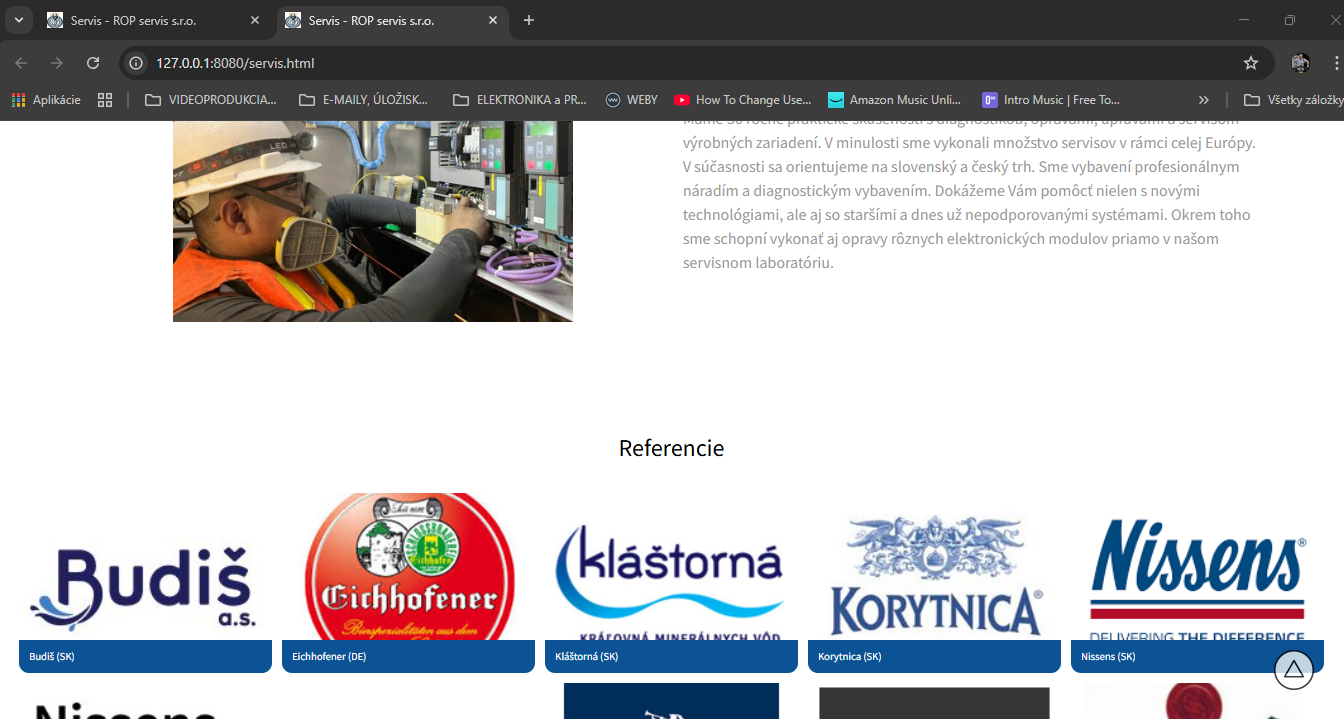Click the site information icon in address bar
The height and width of the screenshot is (719, 1344).
point(137,63)
